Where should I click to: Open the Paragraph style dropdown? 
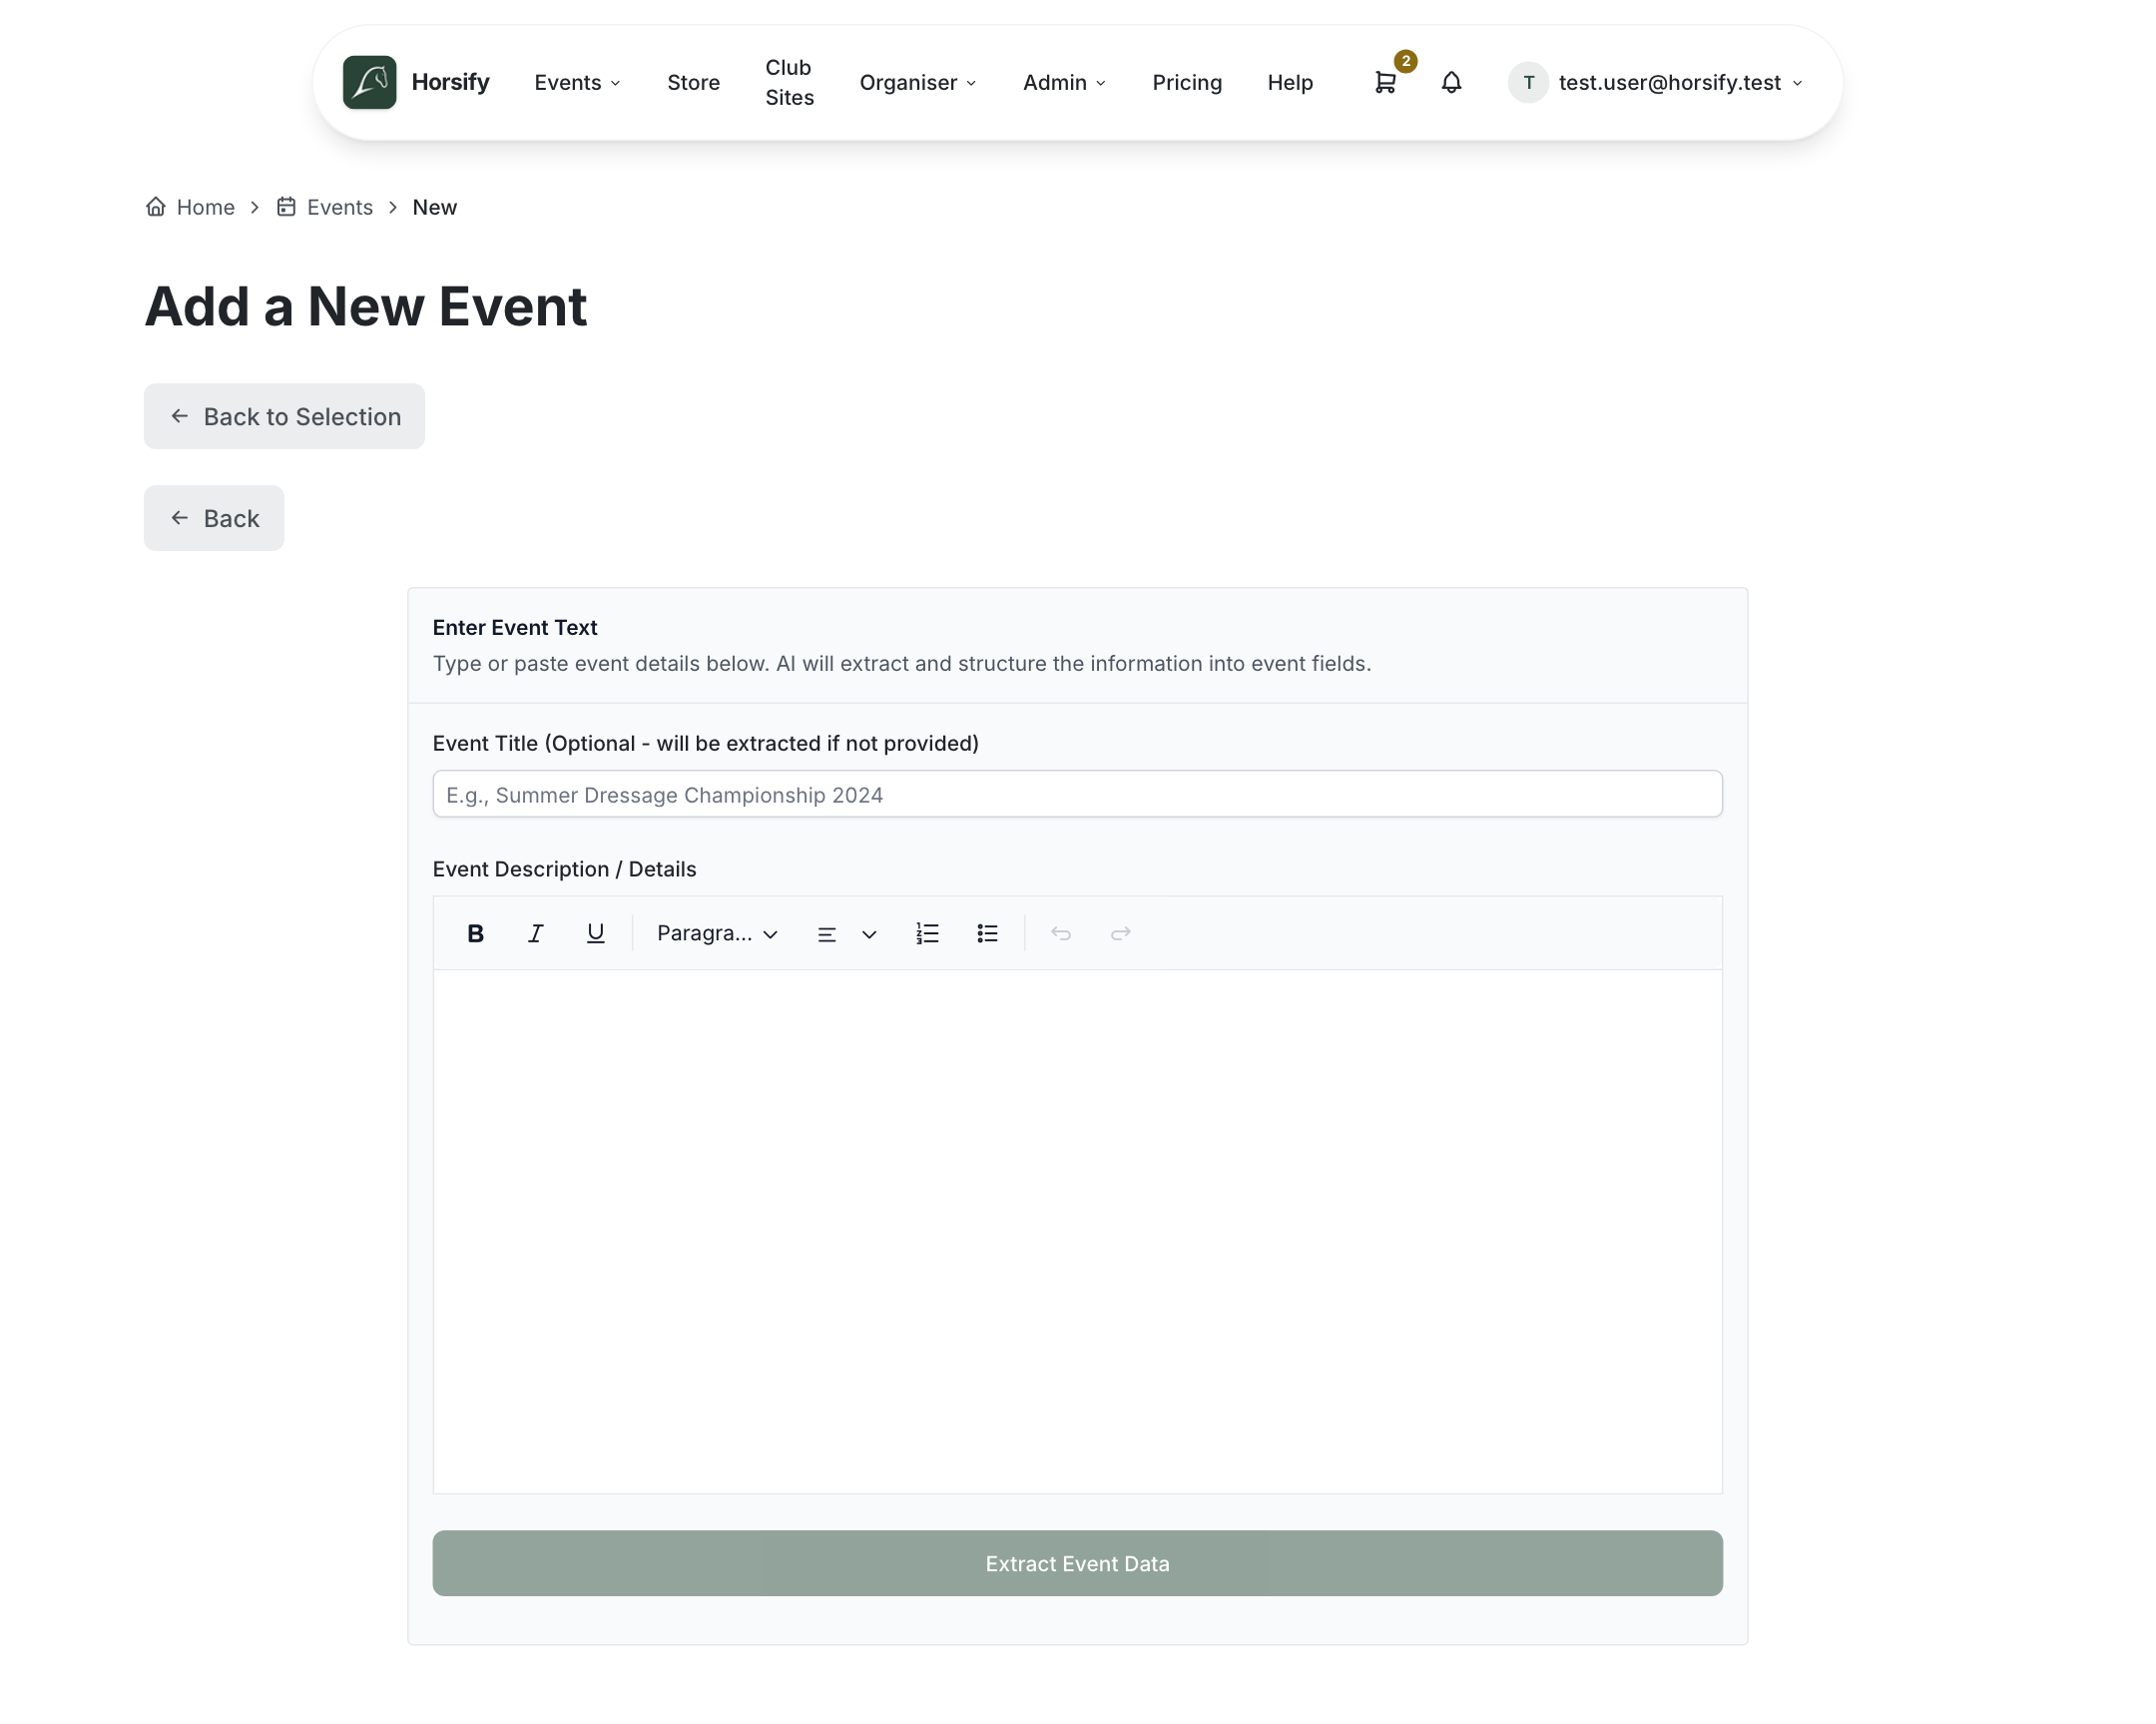(x=717, y=933)
